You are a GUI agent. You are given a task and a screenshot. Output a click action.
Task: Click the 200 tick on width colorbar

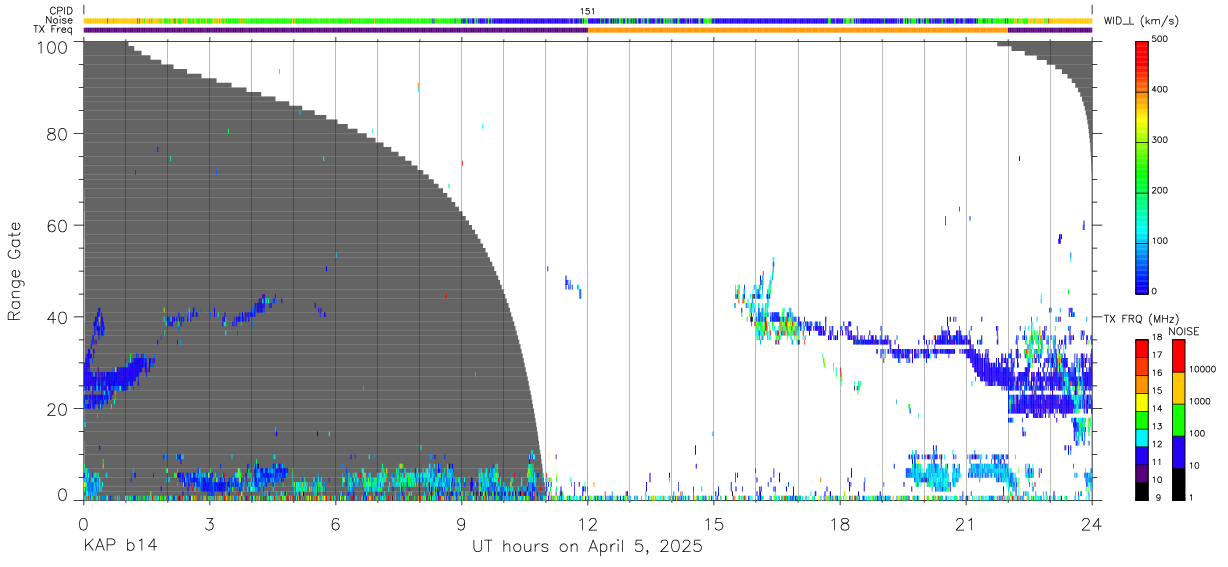pyautogui.click(x=1161, y=190)
